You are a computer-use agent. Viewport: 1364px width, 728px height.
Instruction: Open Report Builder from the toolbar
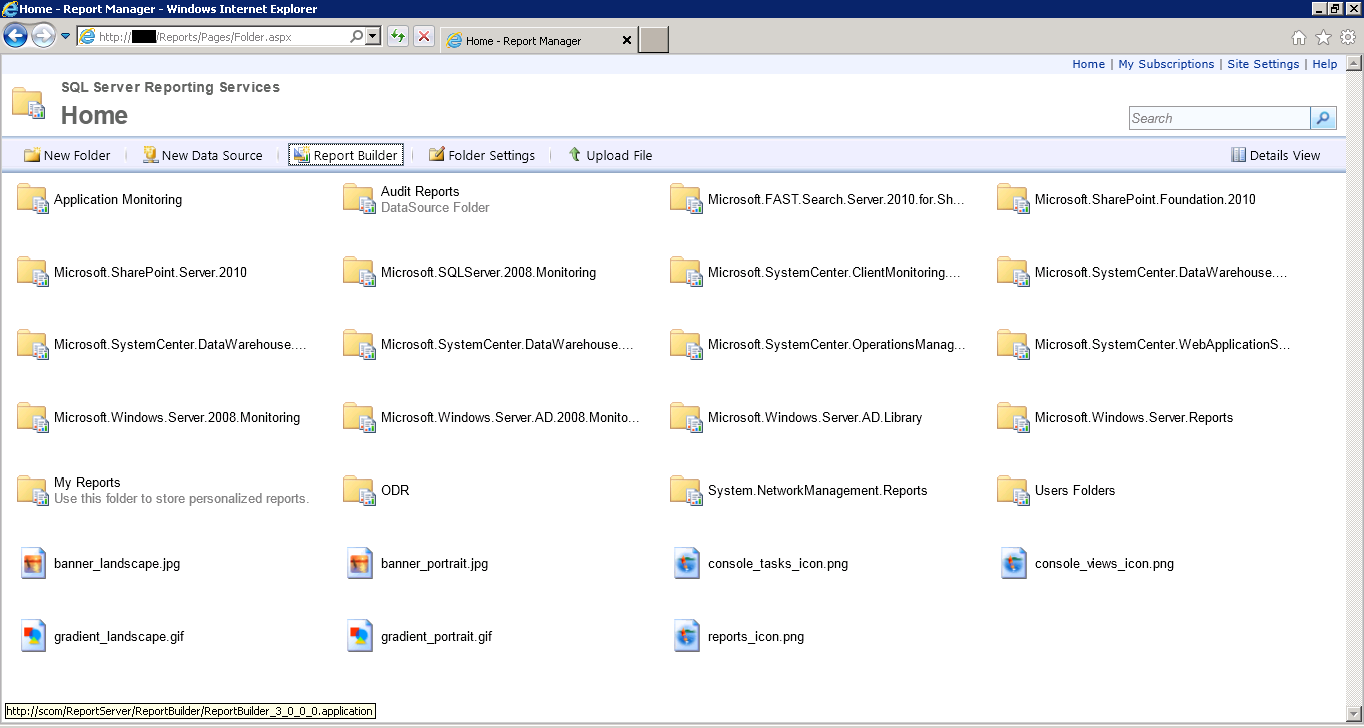tap(345, 155)
